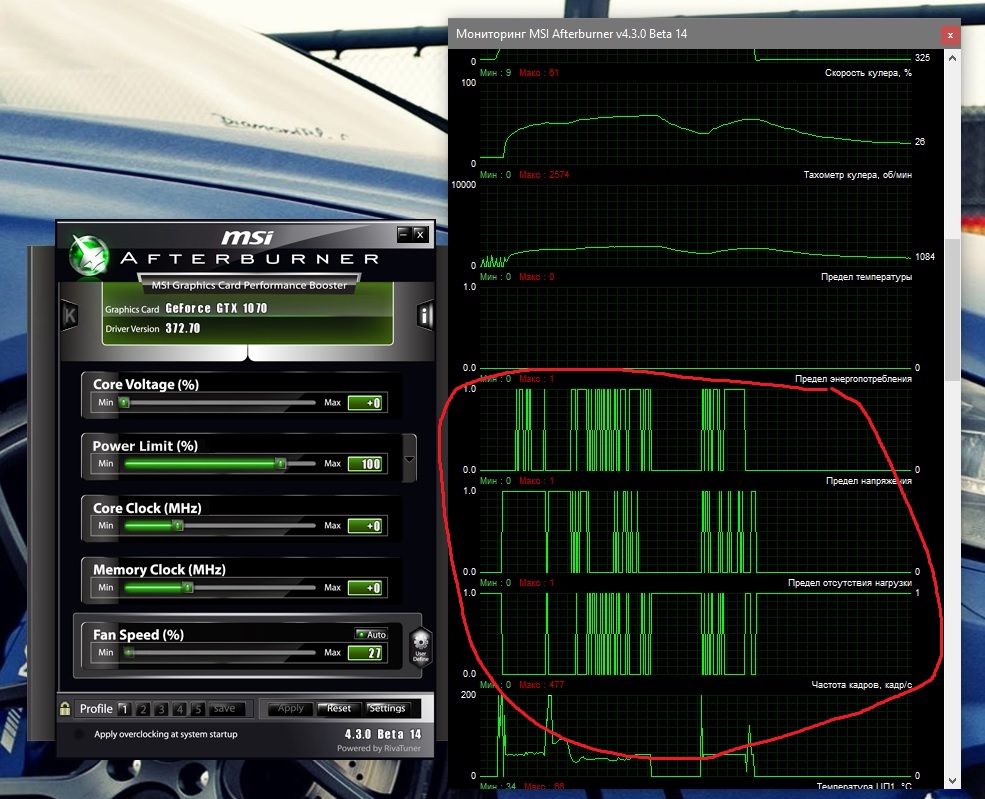This screenshot has width=985, height=799.
Task: Close the Afterburner monitoring window
Action: coord(950,35)
